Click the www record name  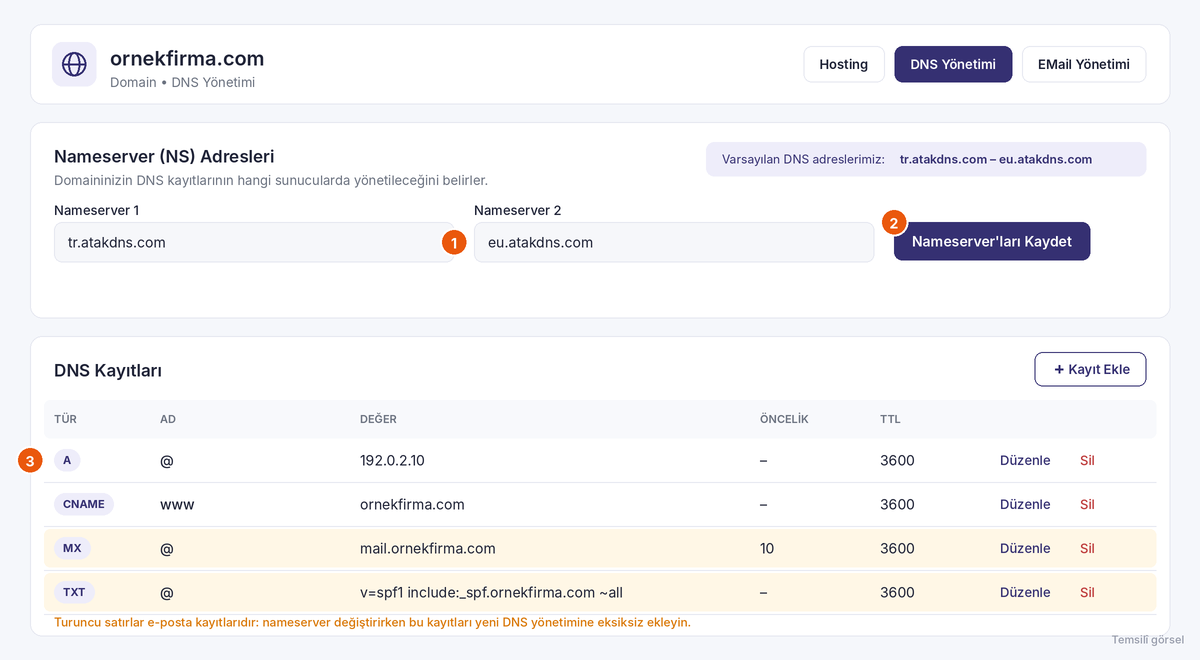click(x=177, y=504)
